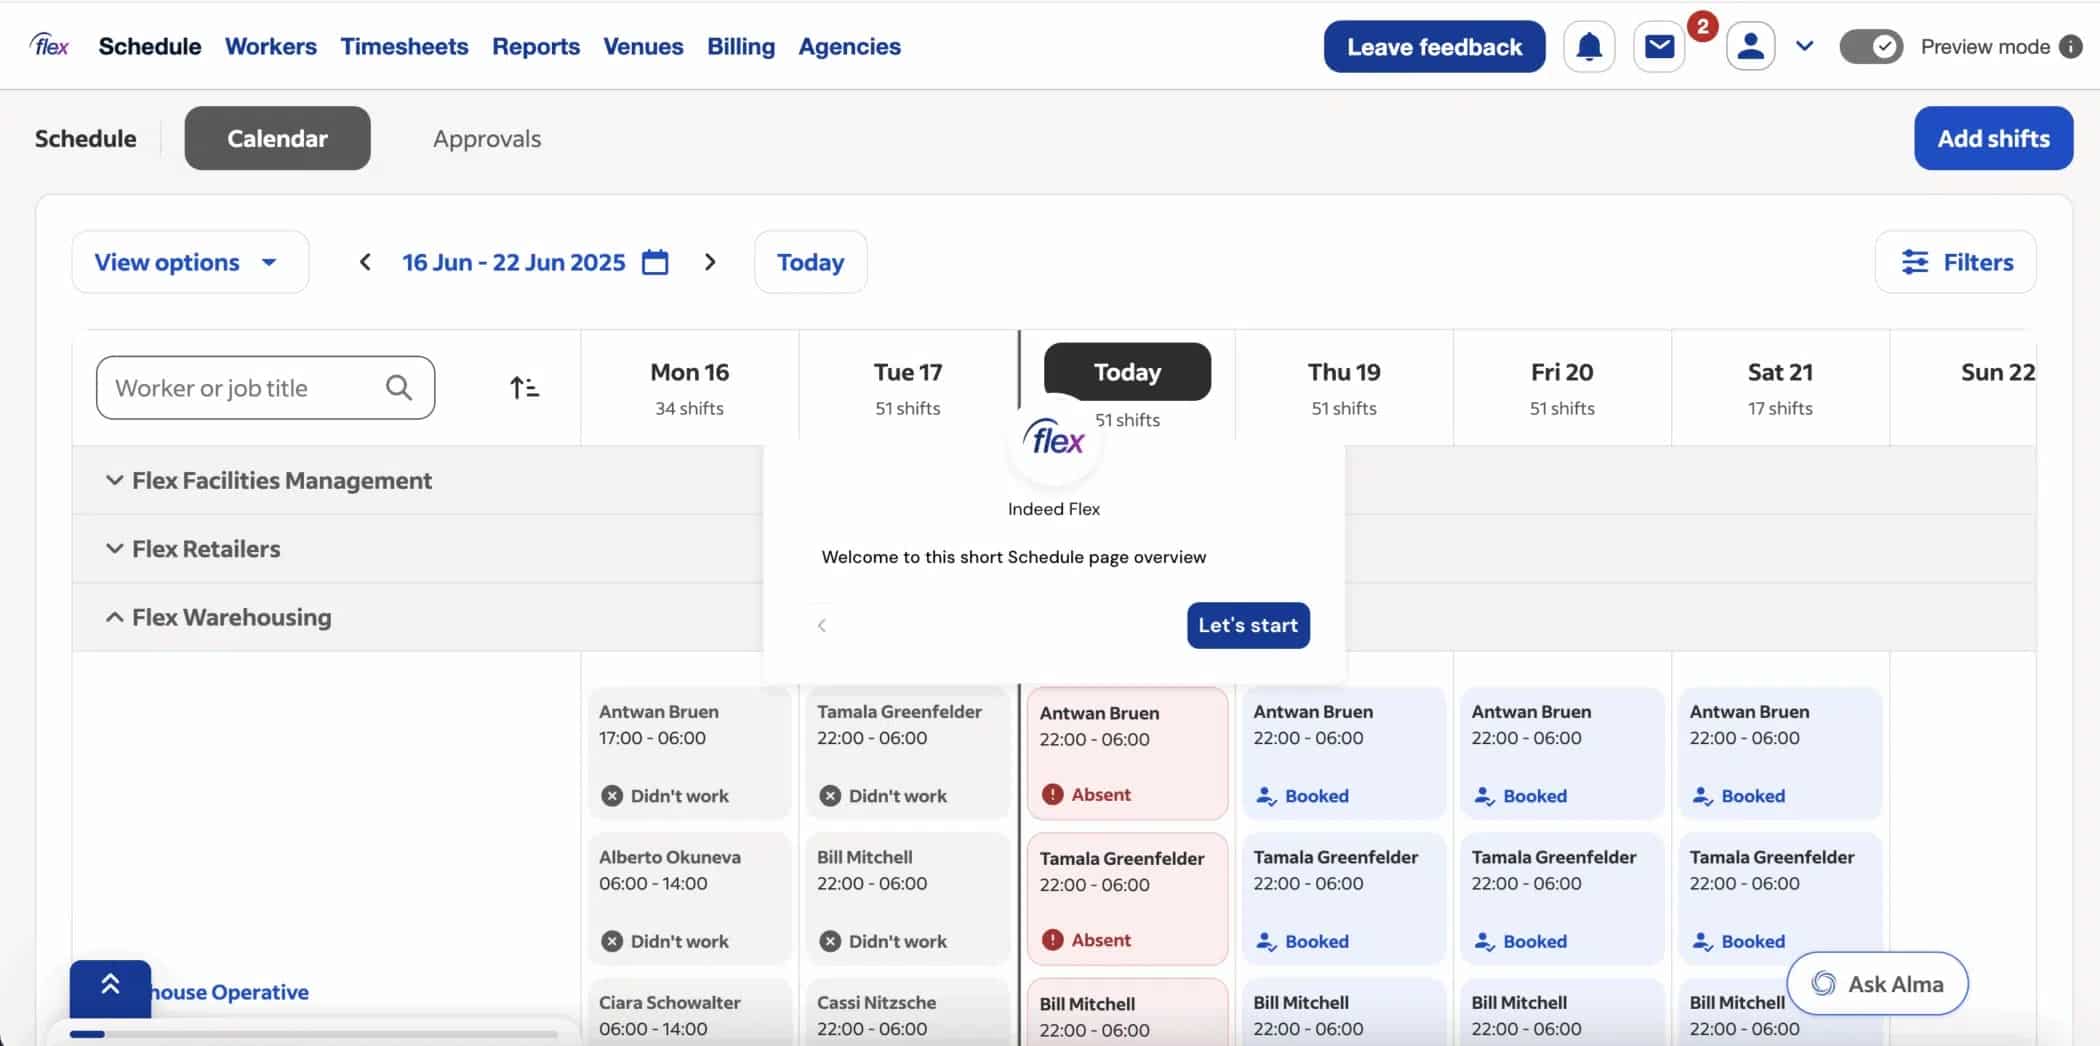
Task: Switch to the Approvals tab
Action: point(486,139)
